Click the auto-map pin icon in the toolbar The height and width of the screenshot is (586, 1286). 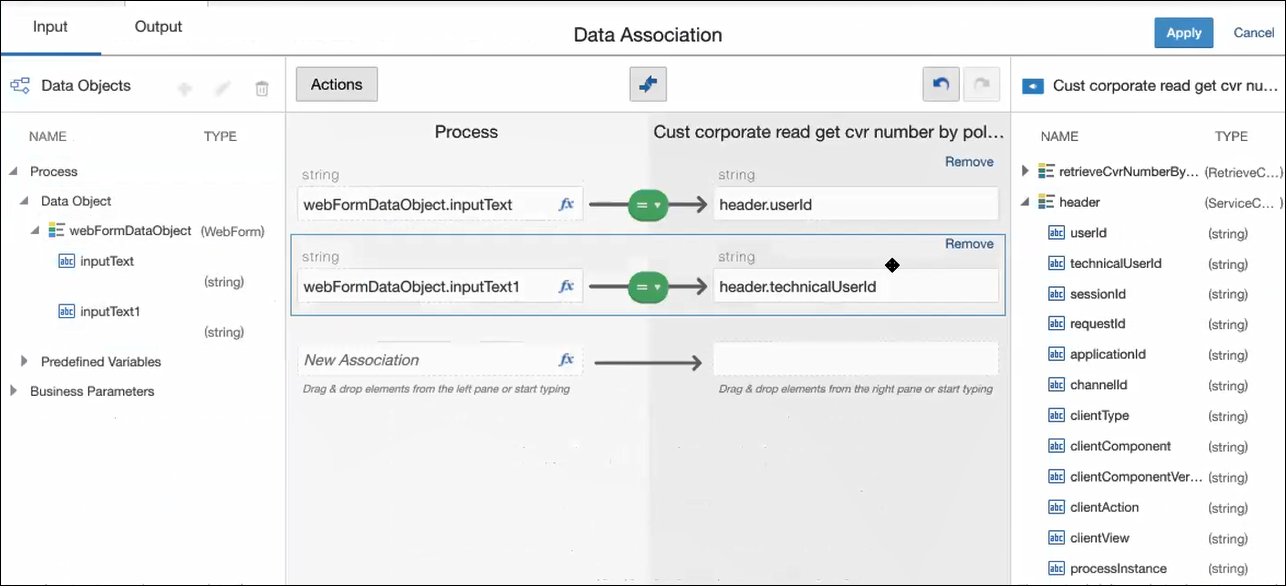pyautogui.click(x=648, y=85)
